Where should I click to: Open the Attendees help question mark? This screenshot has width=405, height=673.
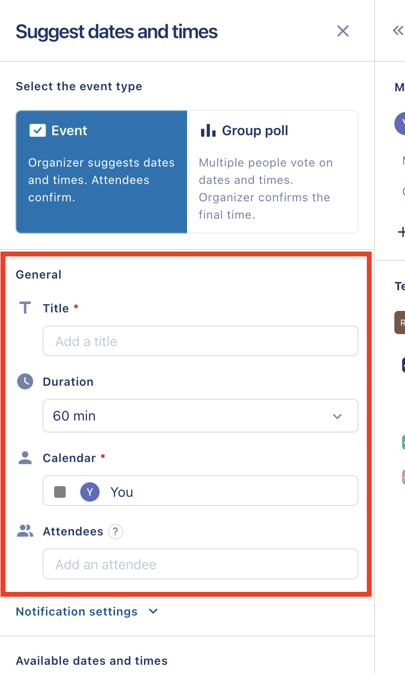pyautogui.click(x=115, y=531)
